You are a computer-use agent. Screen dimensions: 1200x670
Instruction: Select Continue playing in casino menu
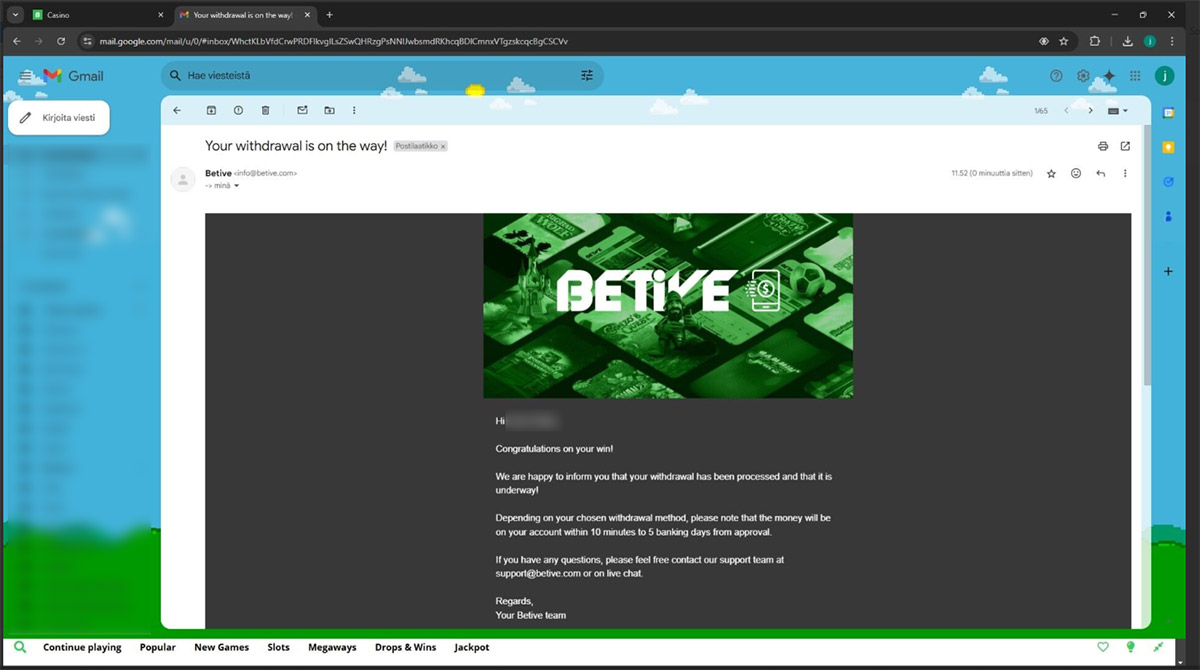82,647
